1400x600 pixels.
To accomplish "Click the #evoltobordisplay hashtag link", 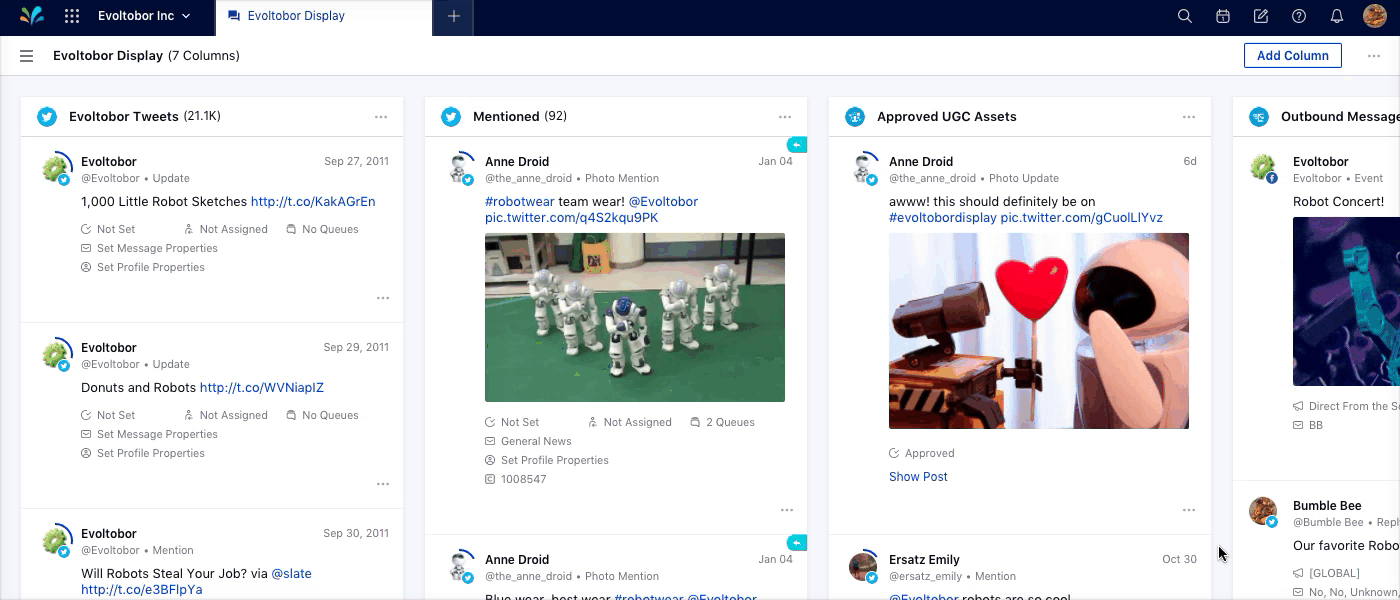I will coord(942,218).
